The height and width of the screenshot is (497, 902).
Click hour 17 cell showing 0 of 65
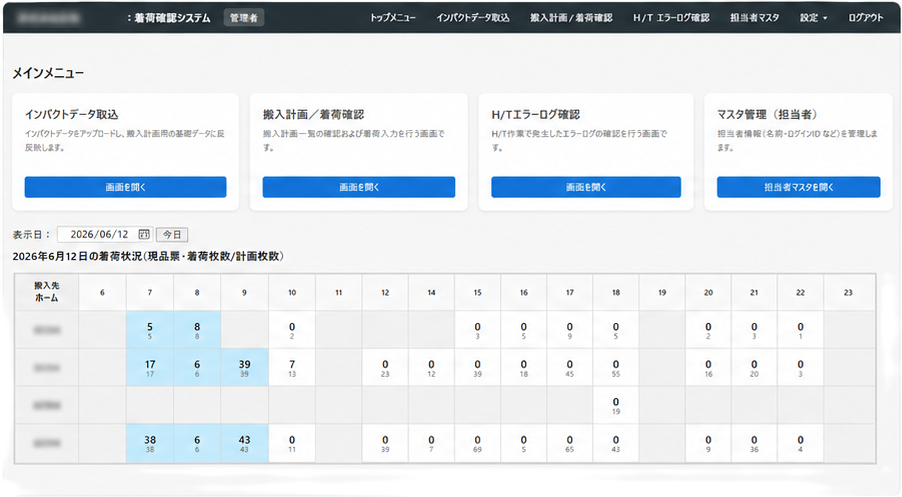(x=570, y=443)
